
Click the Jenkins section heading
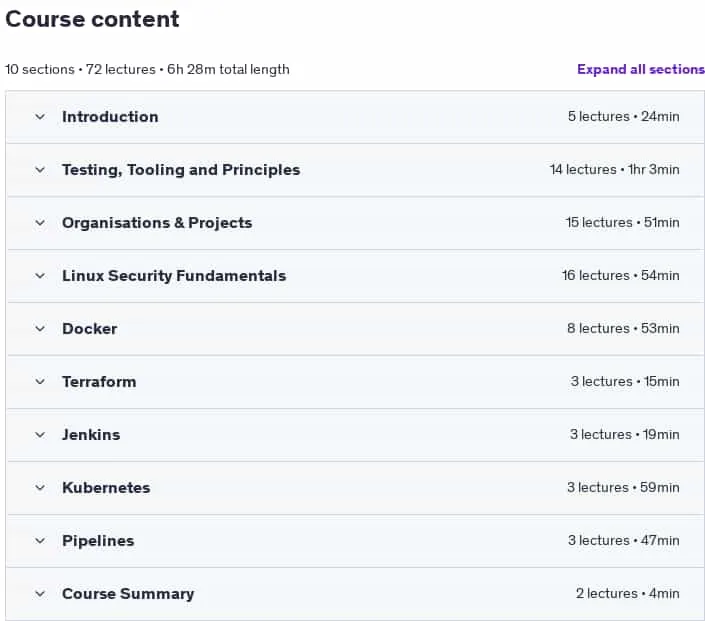pyautogui.click(x=91, y=435)
